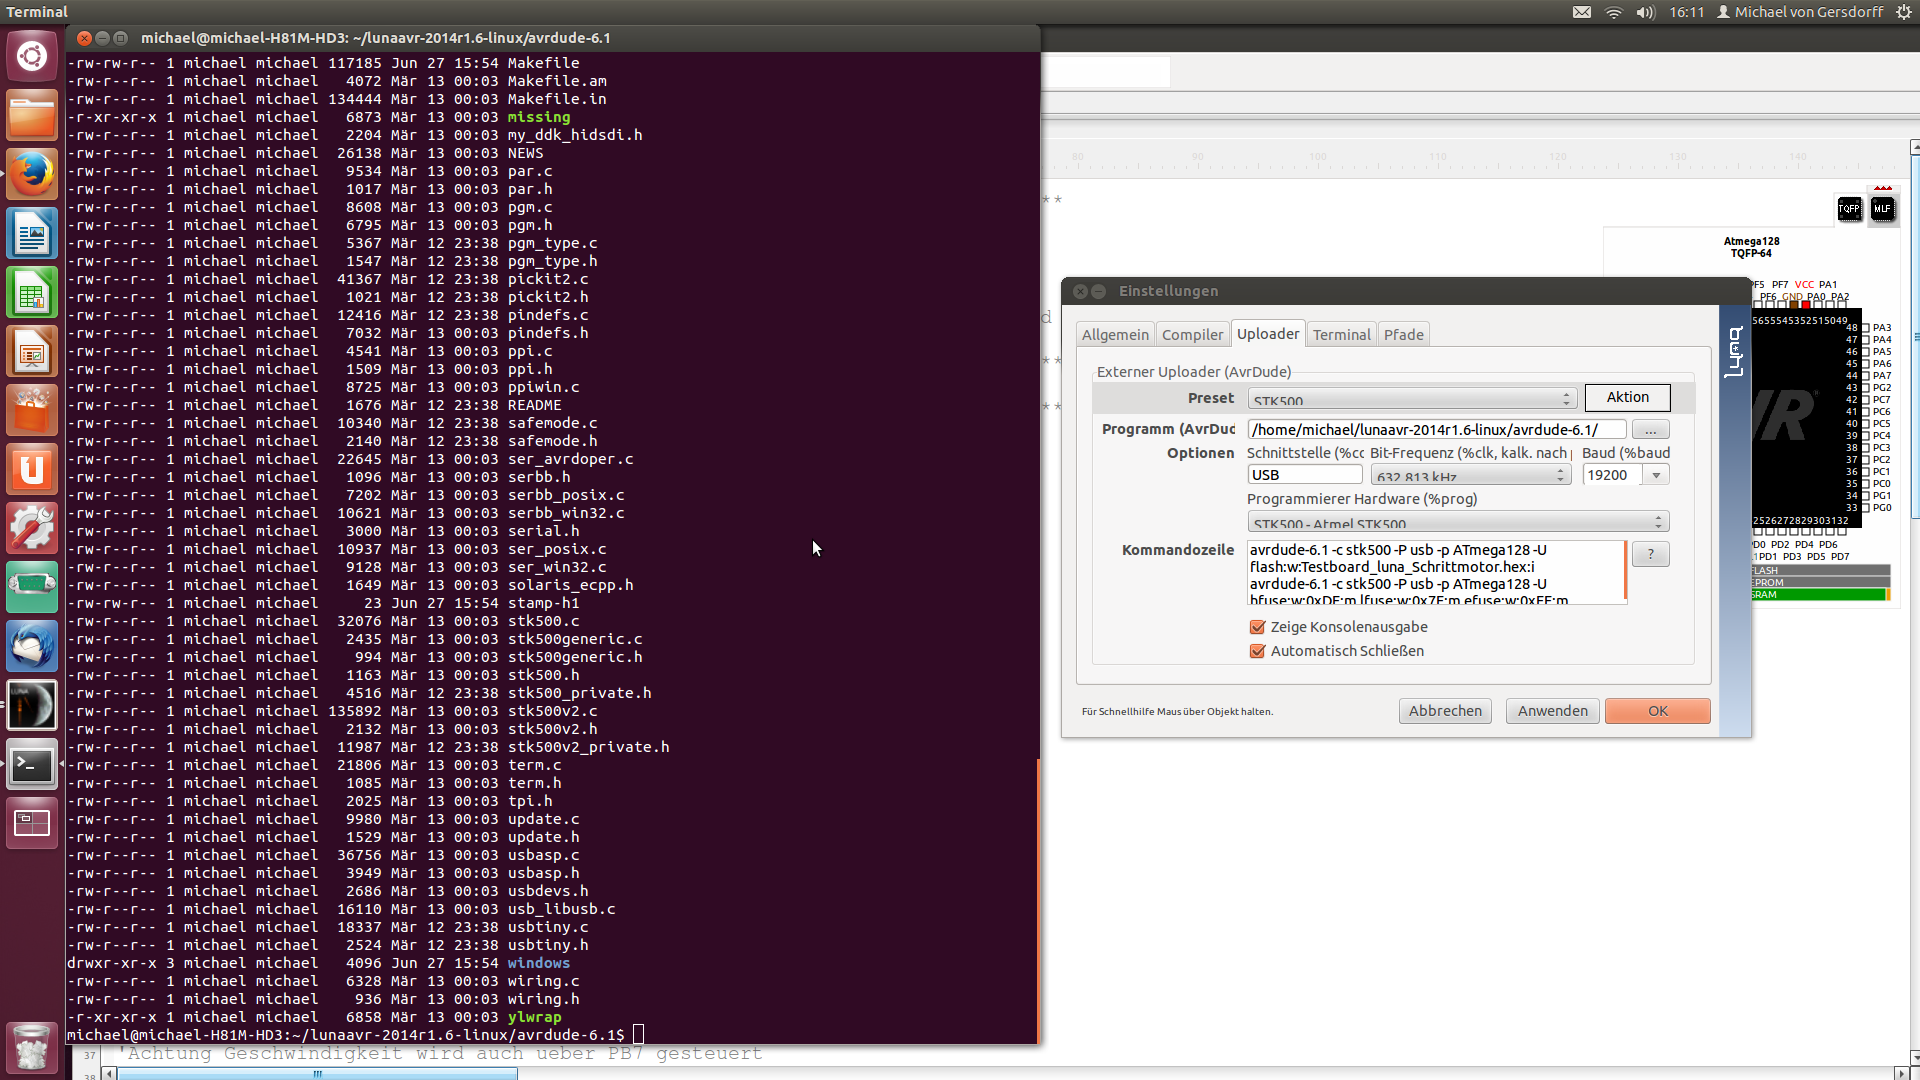Open the sound volume indicator
This screenshot has width=1920, height=1080.
coord(1645,12)
